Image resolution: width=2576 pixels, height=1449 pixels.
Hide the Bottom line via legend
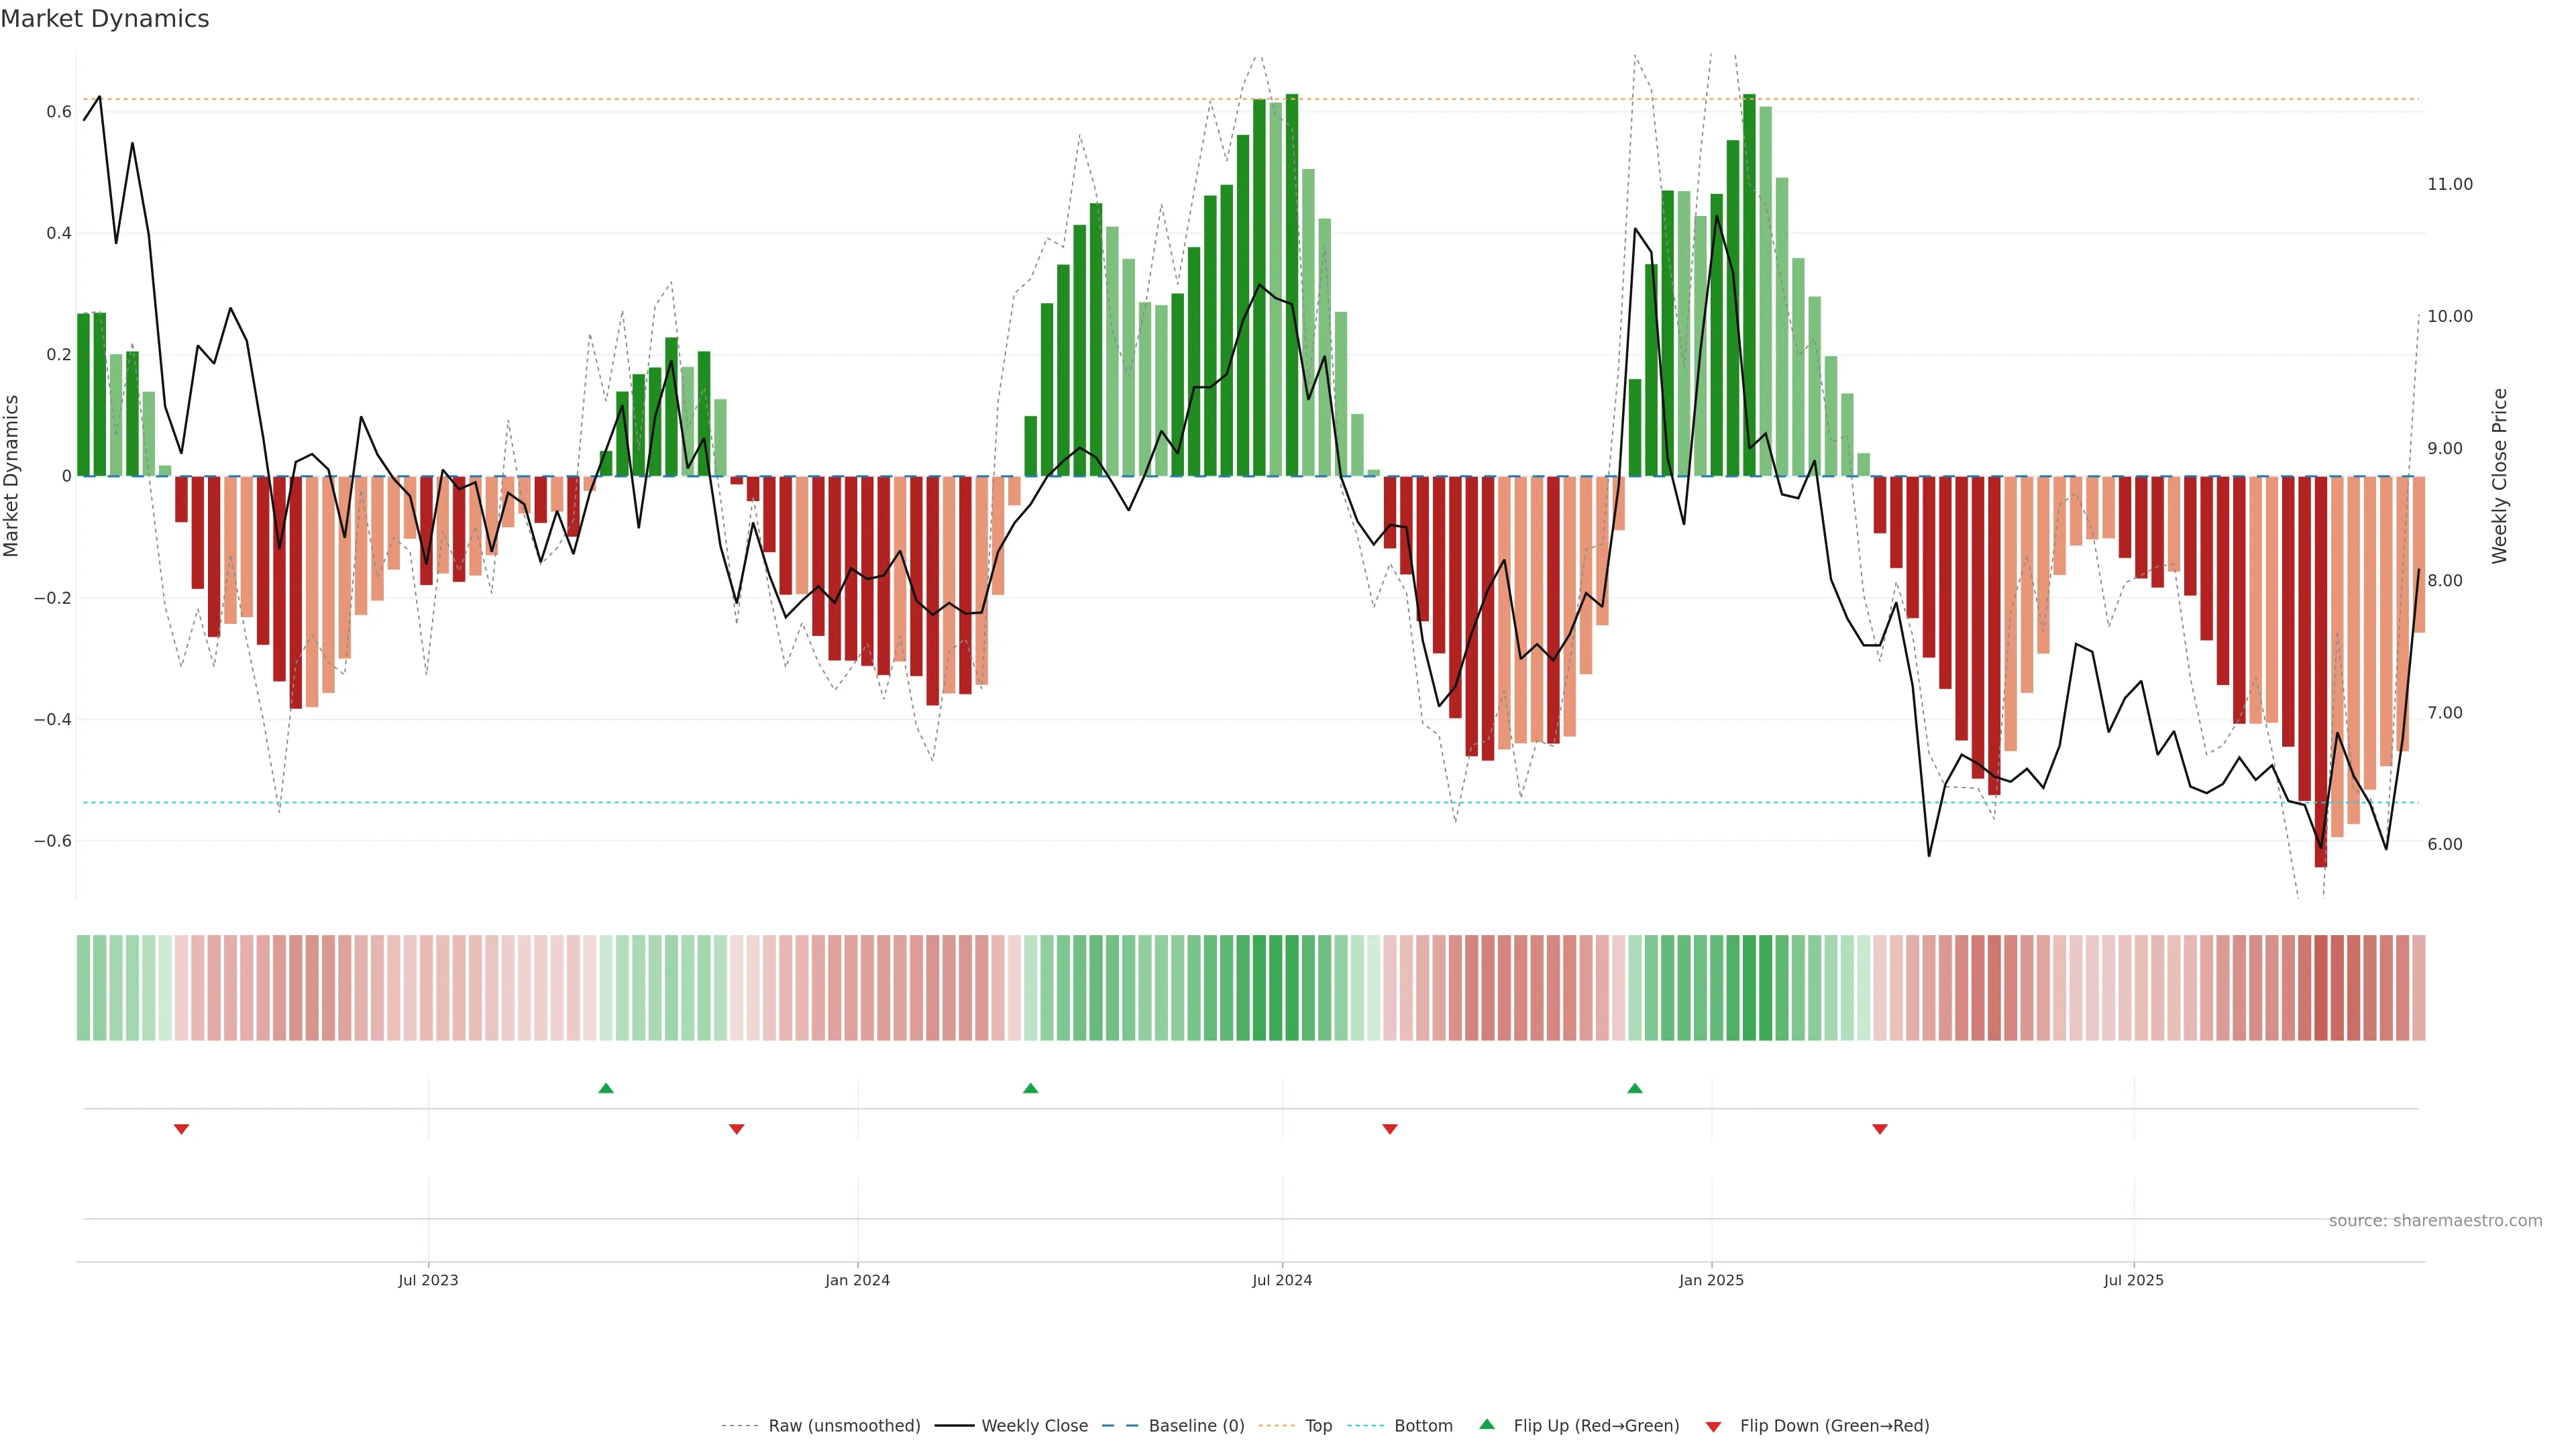[x=1423, y=1426]
